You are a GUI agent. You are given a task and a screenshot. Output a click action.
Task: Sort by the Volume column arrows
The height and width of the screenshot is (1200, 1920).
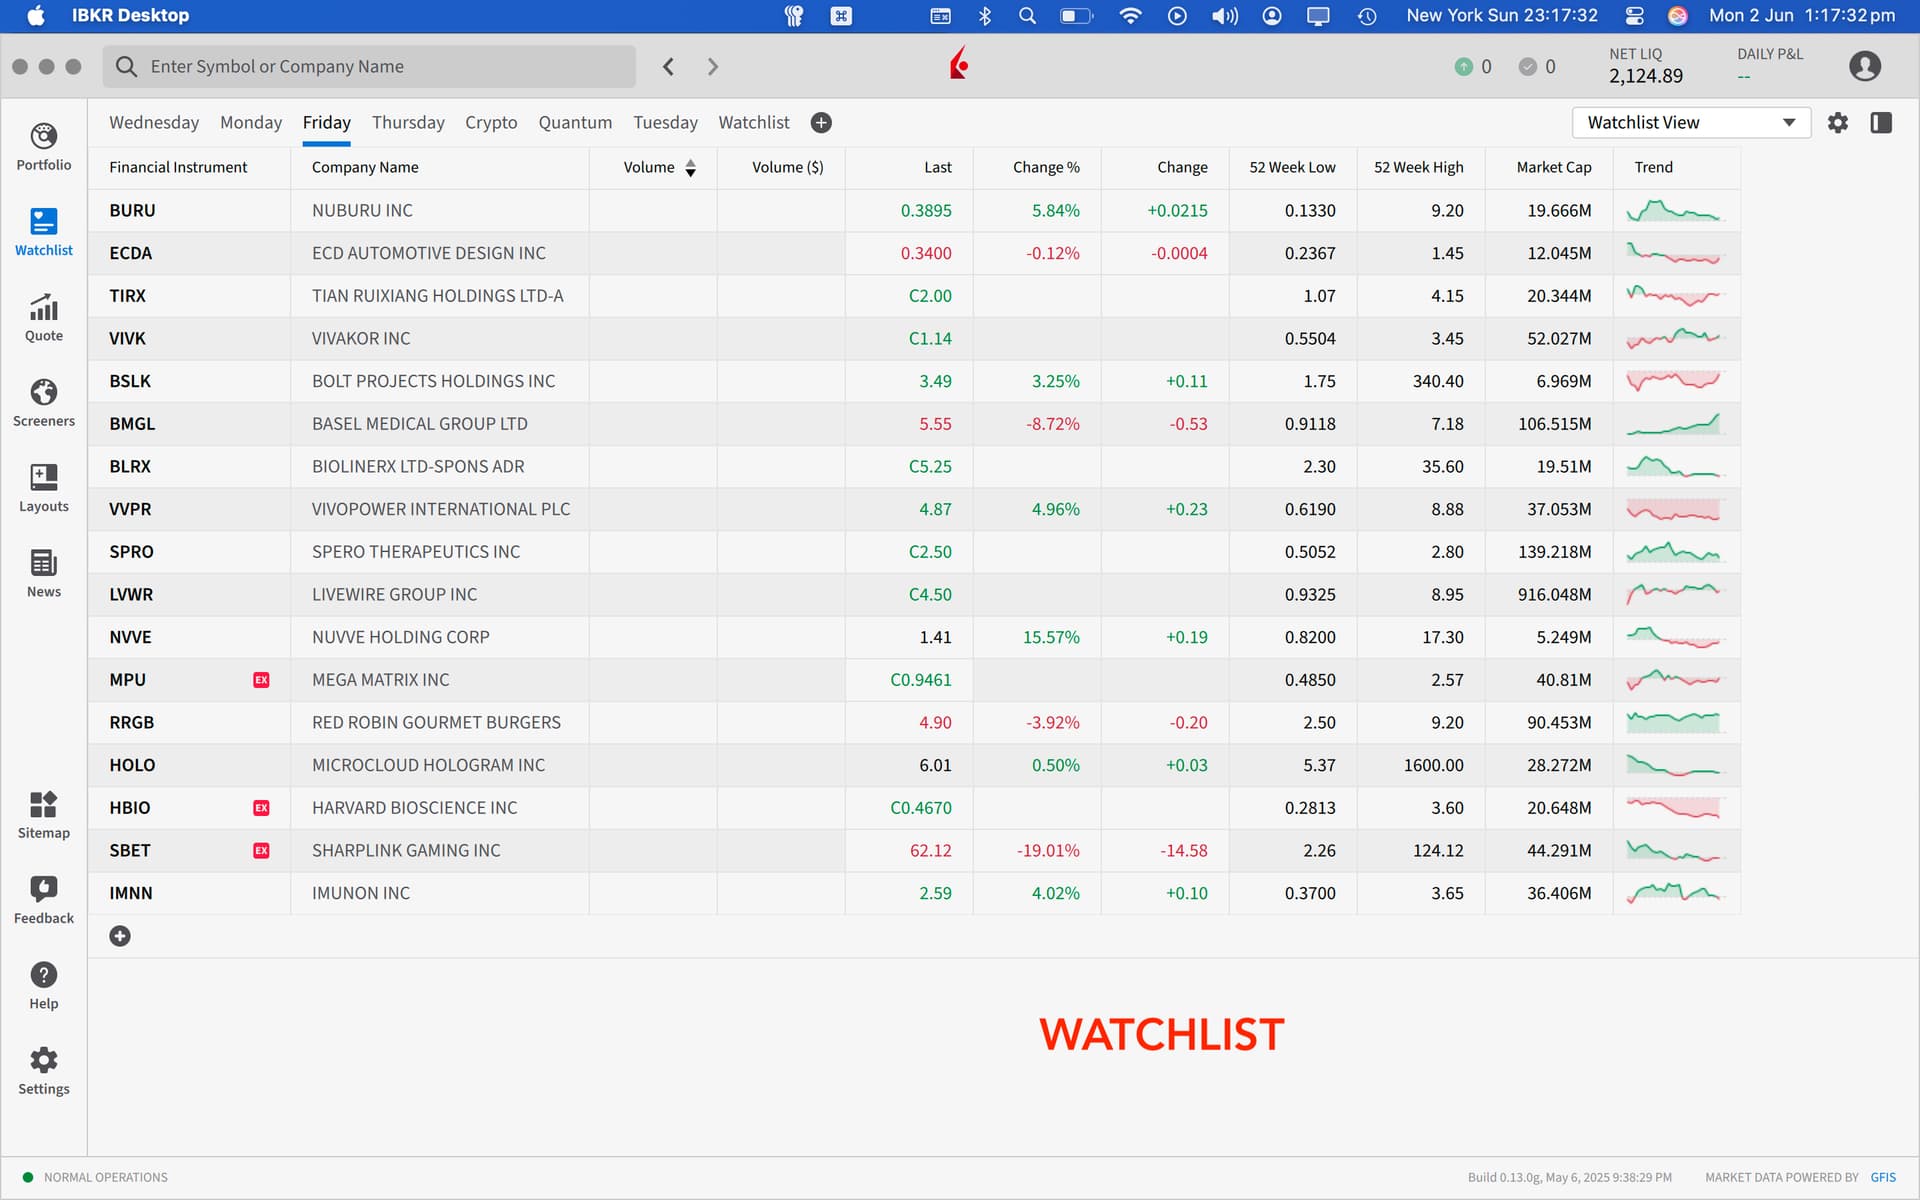(690, 168)
